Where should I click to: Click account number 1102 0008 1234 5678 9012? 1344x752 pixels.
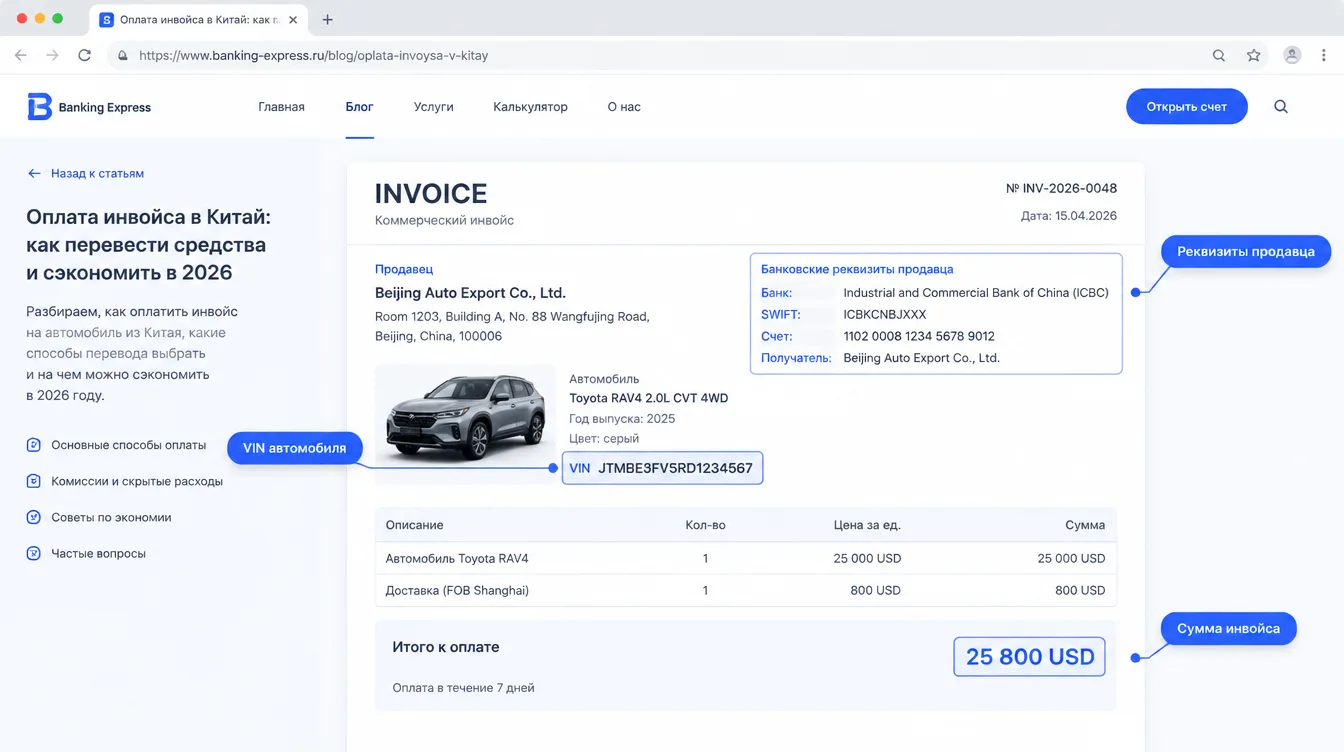(919, 336)
